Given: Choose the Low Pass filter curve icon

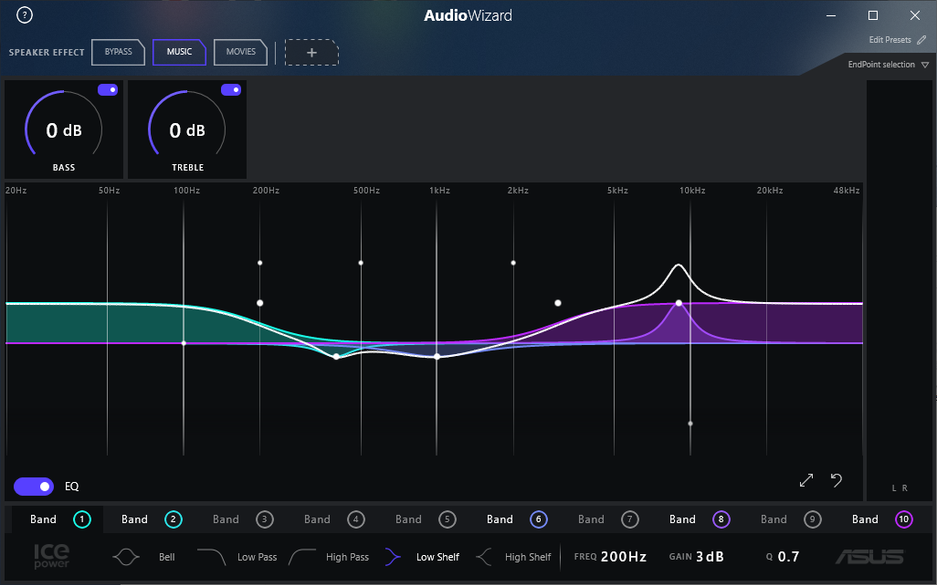Looking at the screenshot, I should tap(211, 557).
